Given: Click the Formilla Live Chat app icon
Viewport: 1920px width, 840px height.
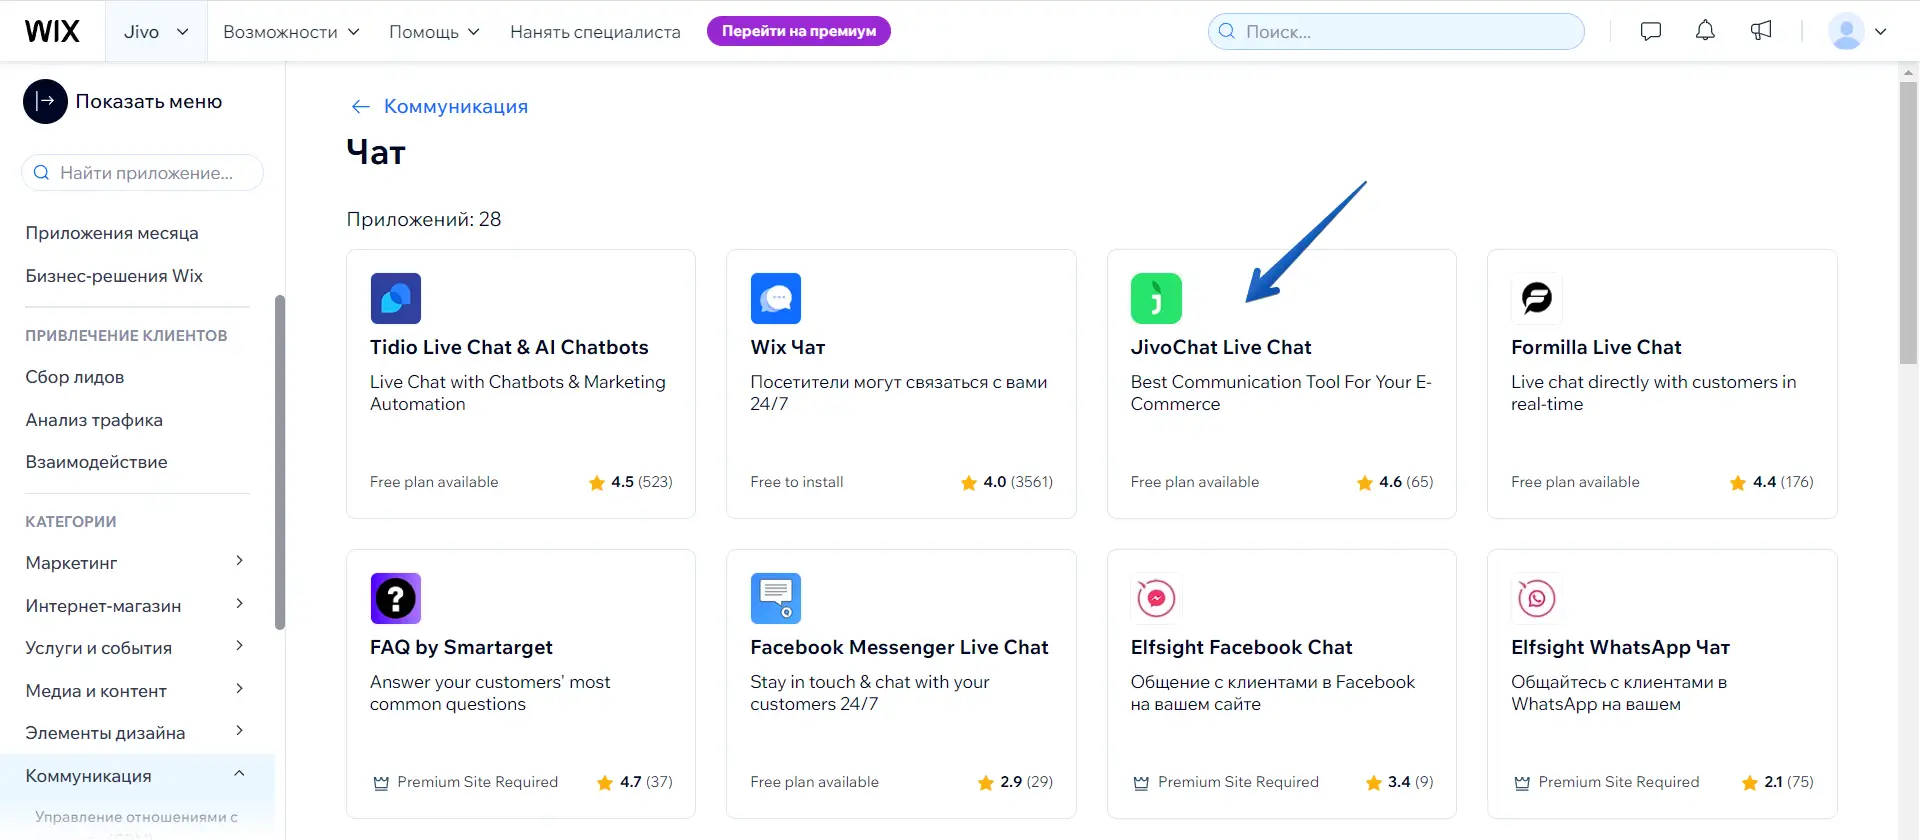Looking at the screenshot, I should pos(1536,298).
